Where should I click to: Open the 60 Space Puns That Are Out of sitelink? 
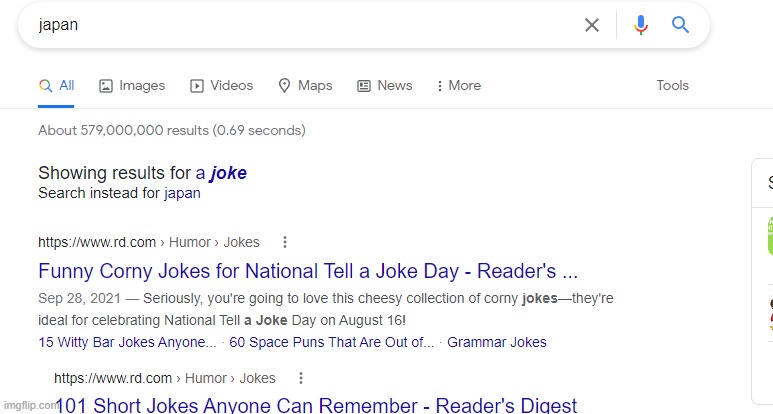click(x=332, y=342)
